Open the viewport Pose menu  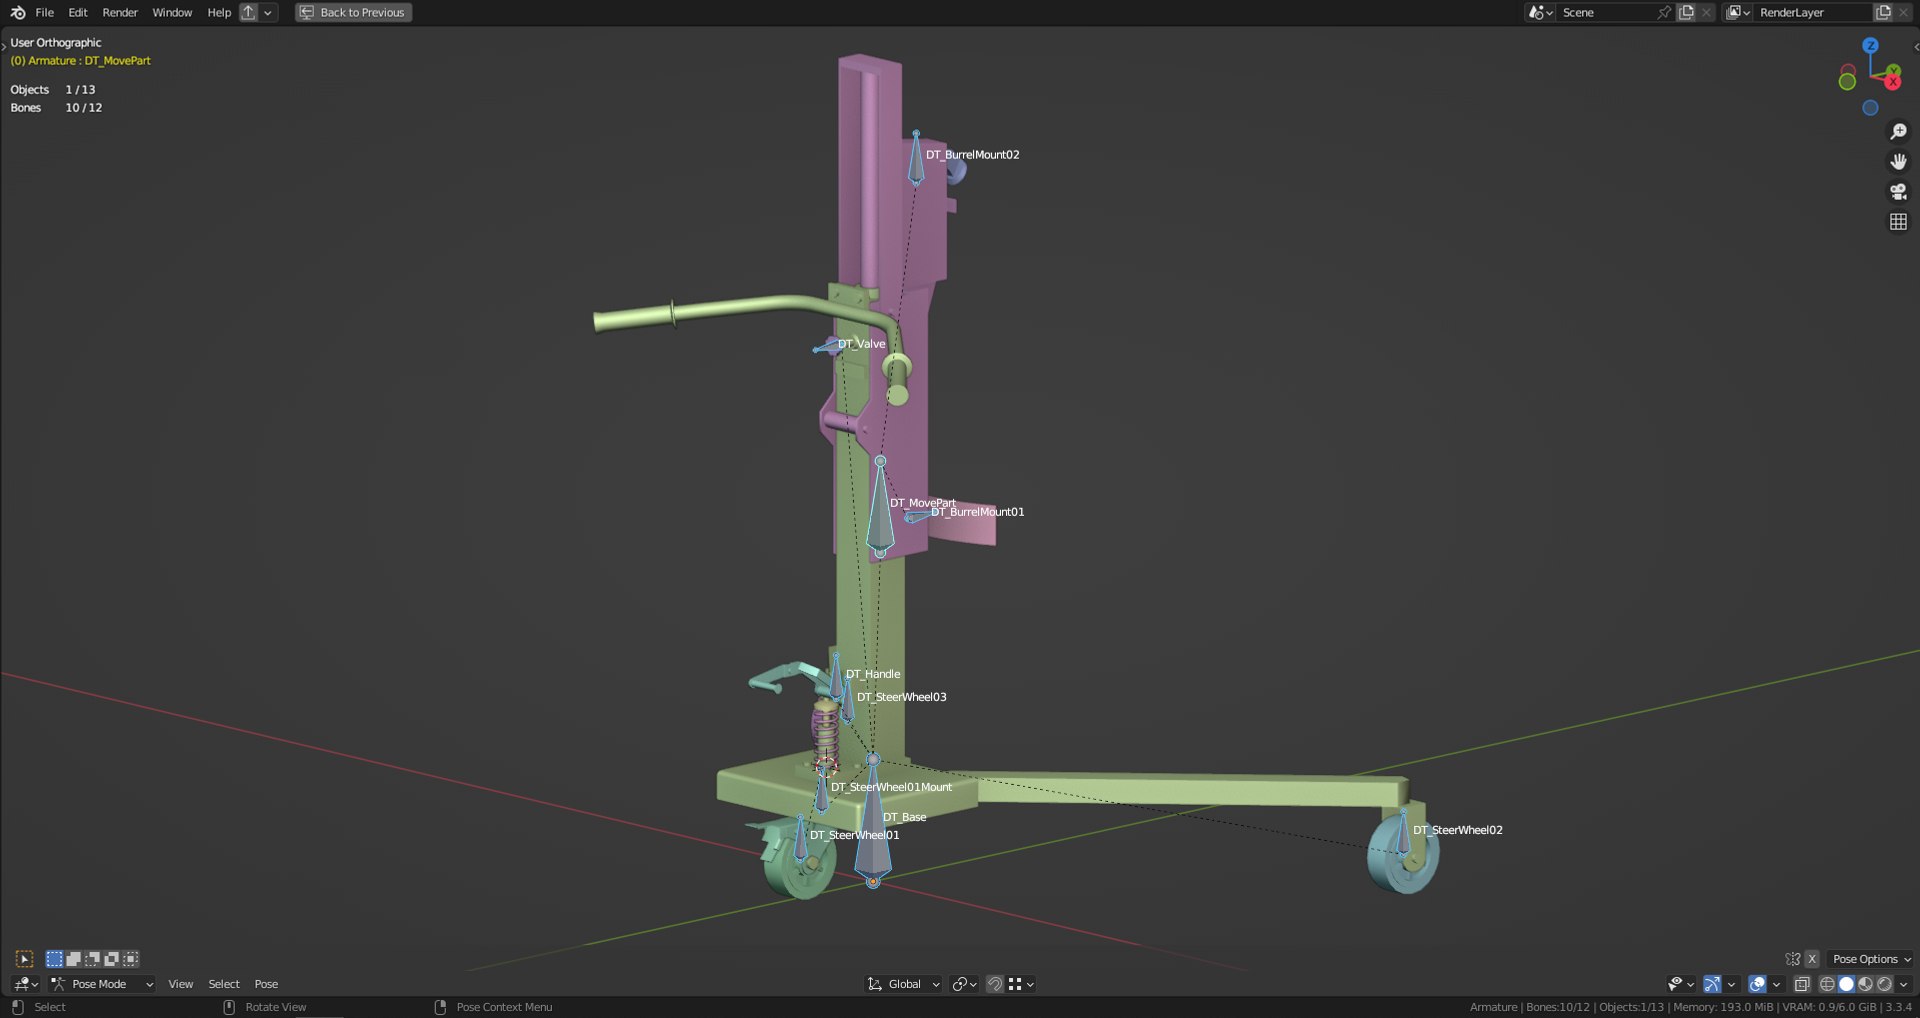click(266, 984)
